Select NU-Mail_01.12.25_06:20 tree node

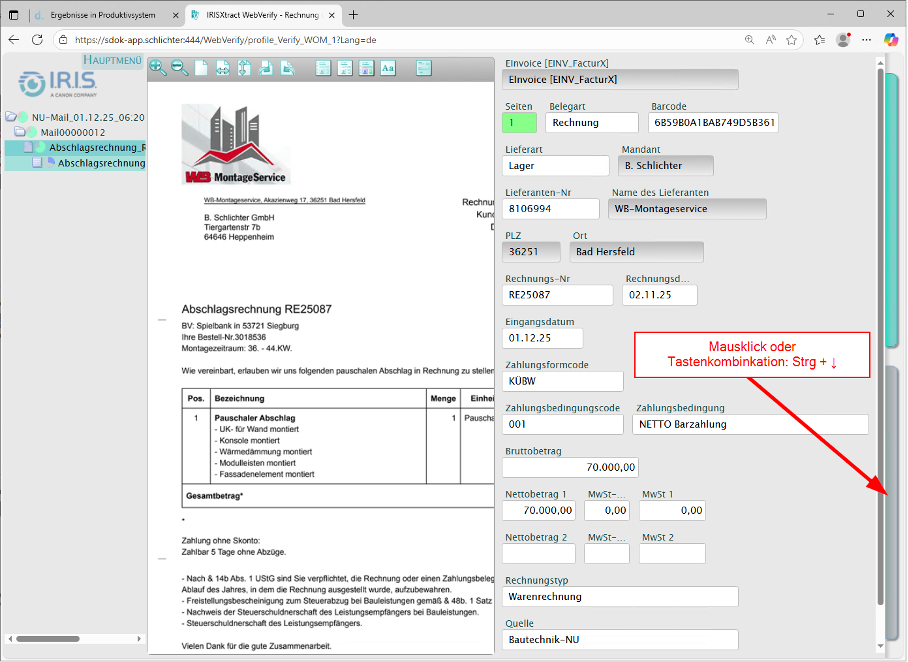click(x=88, y=117)
